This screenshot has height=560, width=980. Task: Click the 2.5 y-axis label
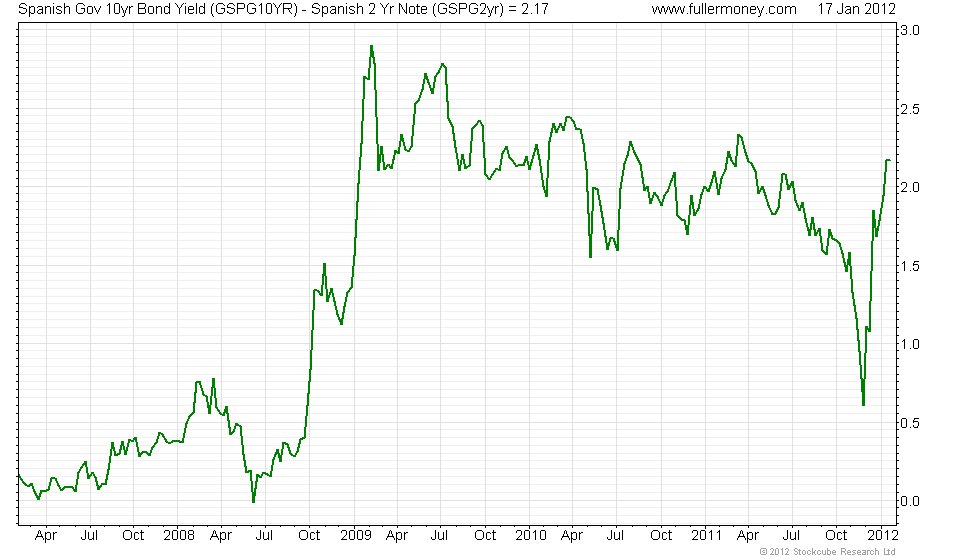pyautogui.click(x=910, y=109)
